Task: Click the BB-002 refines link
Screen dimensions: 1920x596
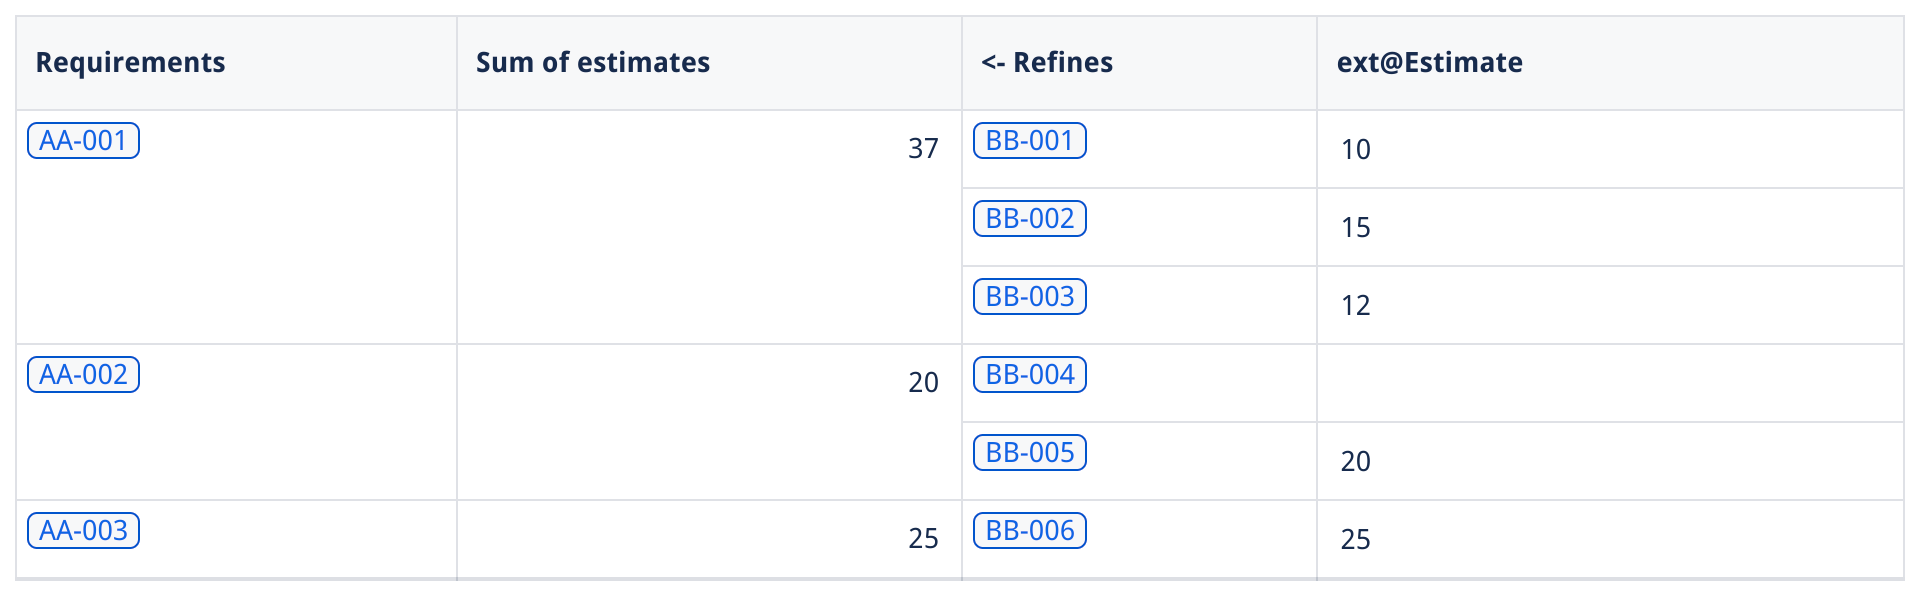Action: pos(1029,219)
